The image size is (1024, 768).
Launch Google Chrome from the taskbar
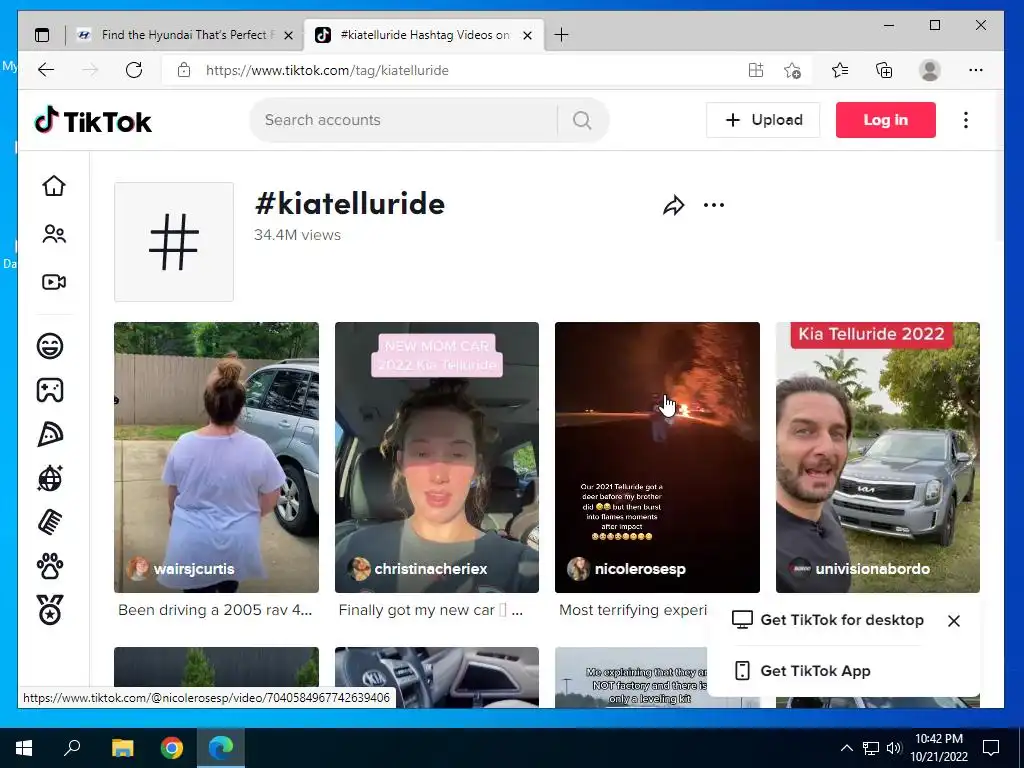pos(172,748)
